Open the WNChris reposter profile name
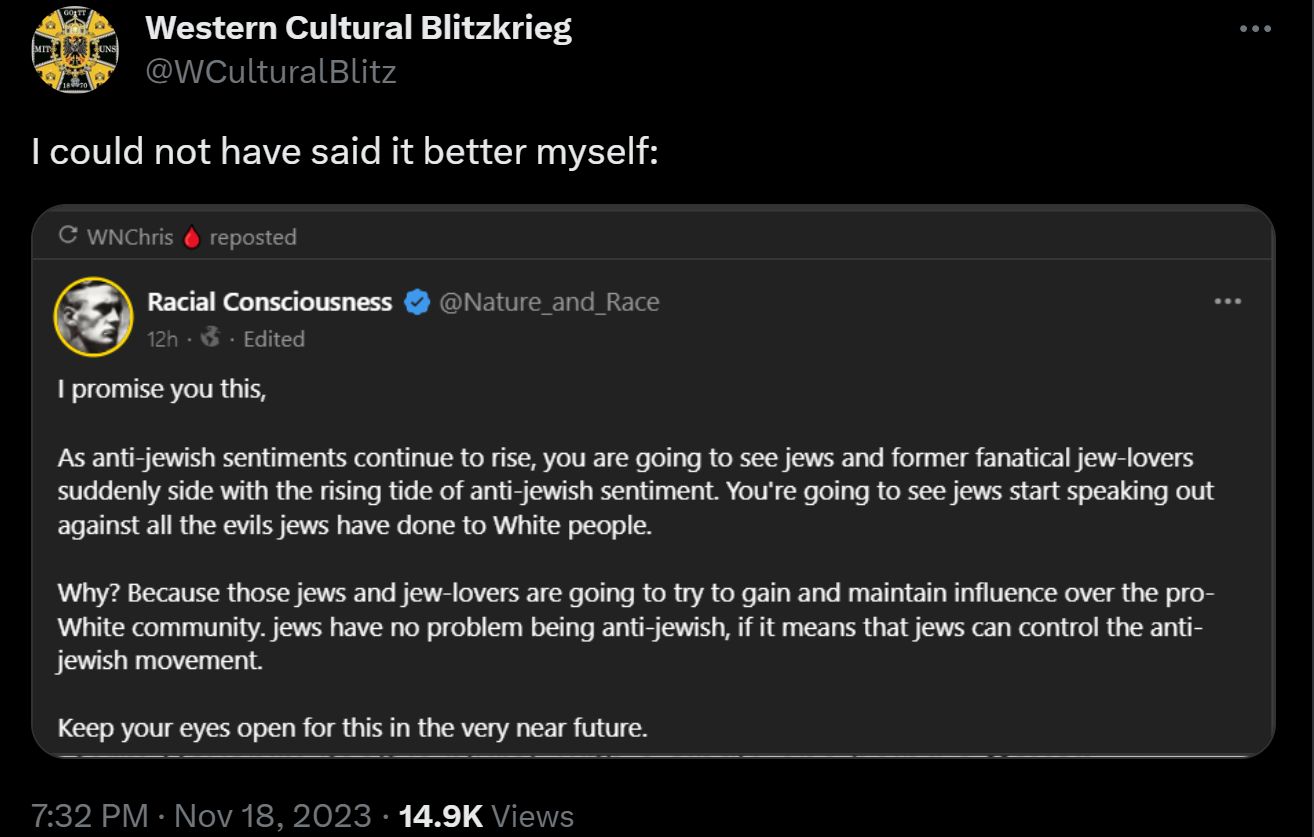Viewport: 1314px width, 837px height. (130, 237)
